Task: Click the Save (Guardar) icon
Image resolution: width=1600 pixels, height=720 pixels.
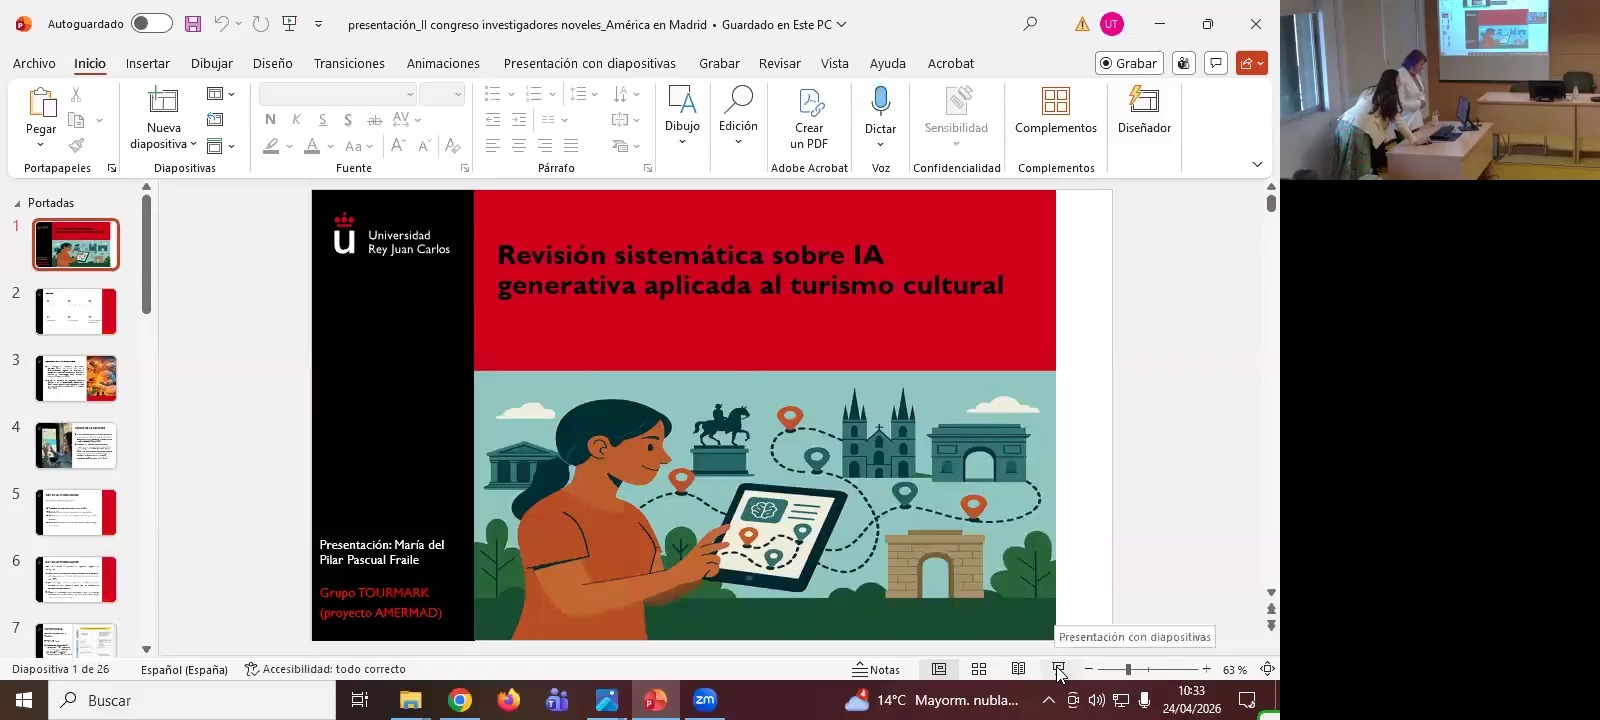Action: (193, 24)
